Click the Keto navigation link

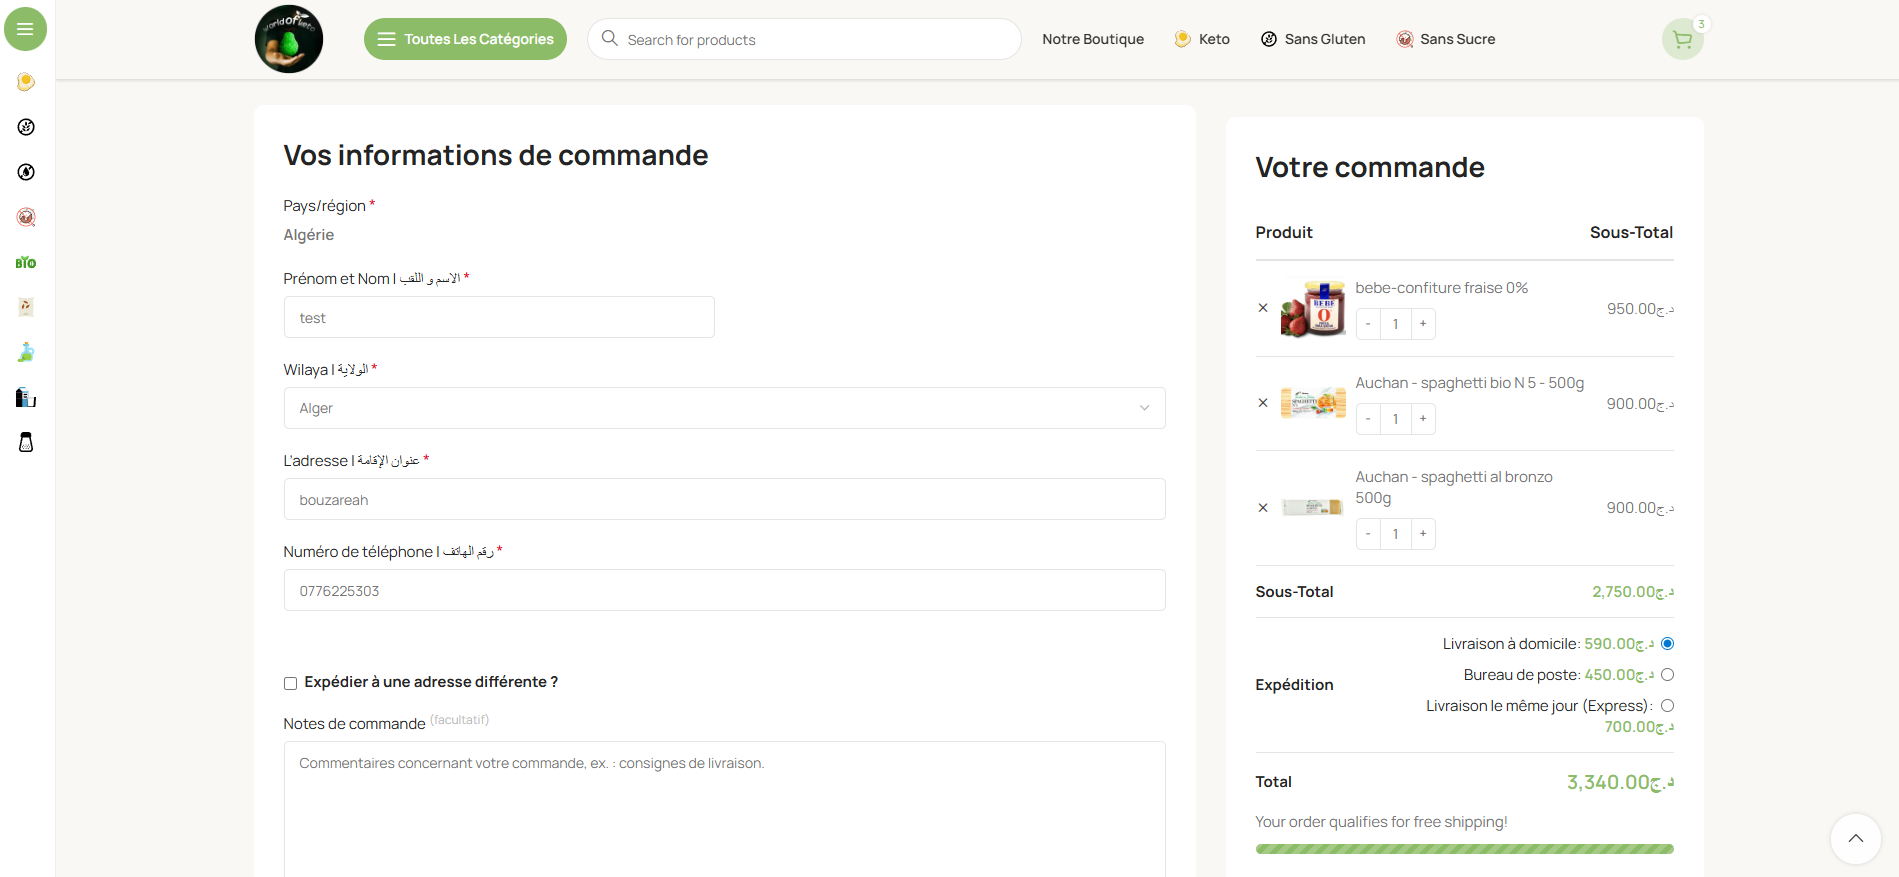point(1202,39)
